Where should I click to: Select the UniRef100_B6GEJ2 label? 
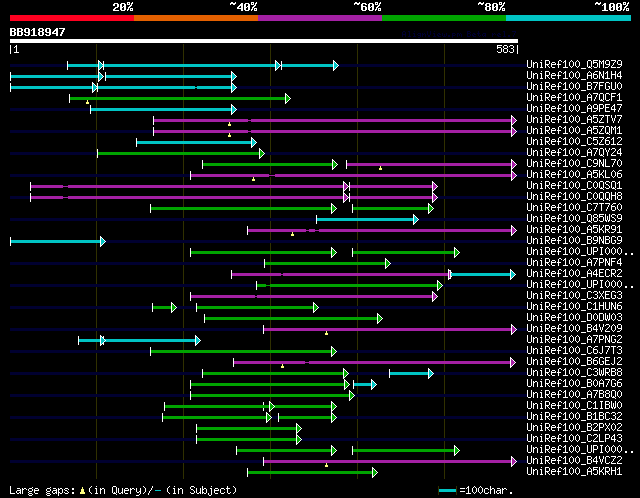click(574, 362)
